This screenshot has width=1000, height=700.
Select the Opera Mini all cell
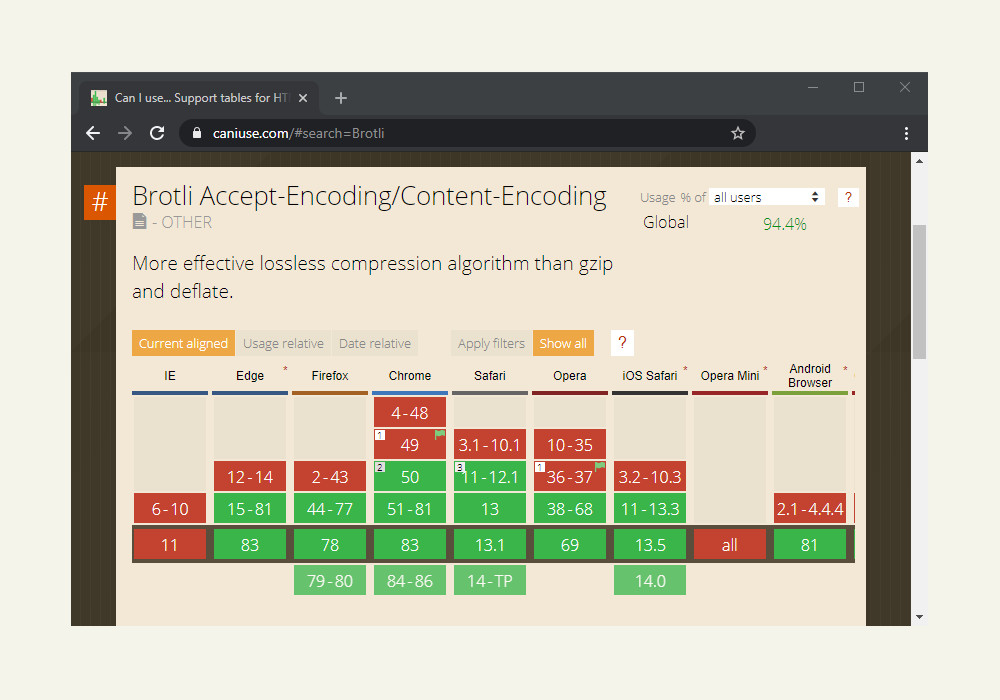tap(730, 544)
